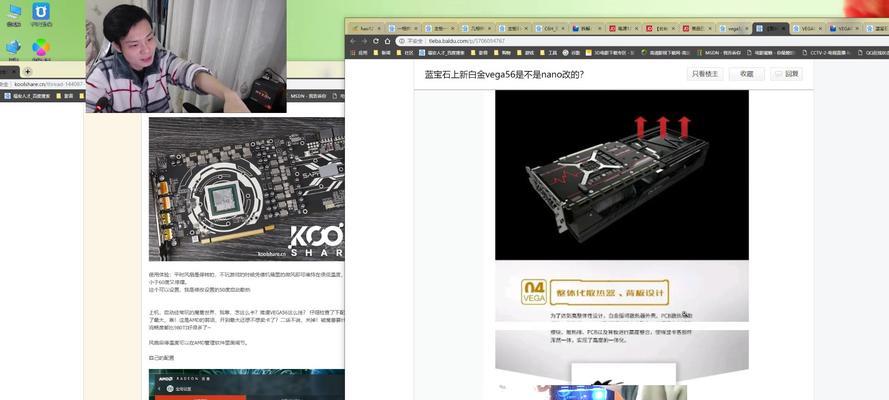The width and height of the screenshot is (889, 400).
Task: Open the 游戏 bookmark folder
Action: click(525, 53)
